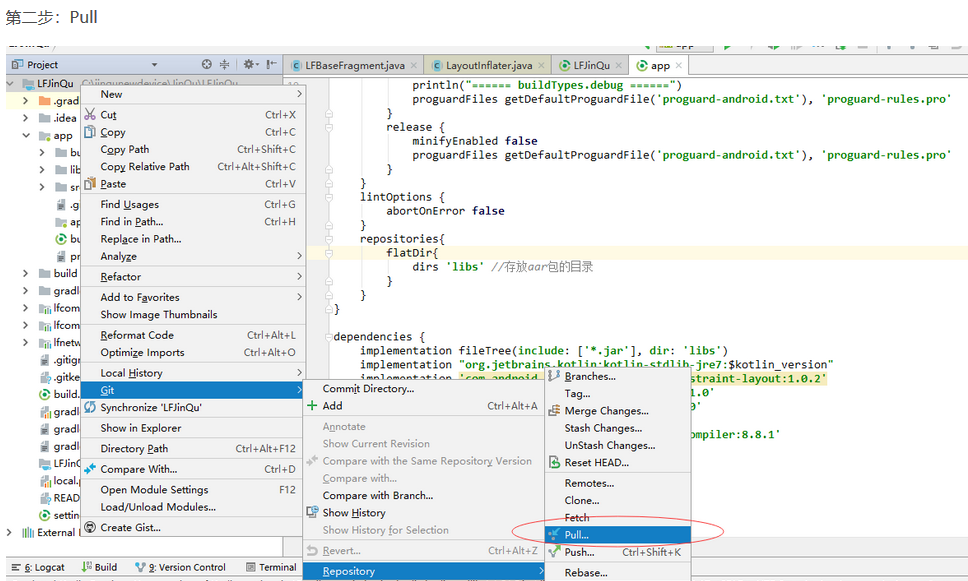
Task: Click the Paste clipboard icon
Action: [x=90, y=183]
